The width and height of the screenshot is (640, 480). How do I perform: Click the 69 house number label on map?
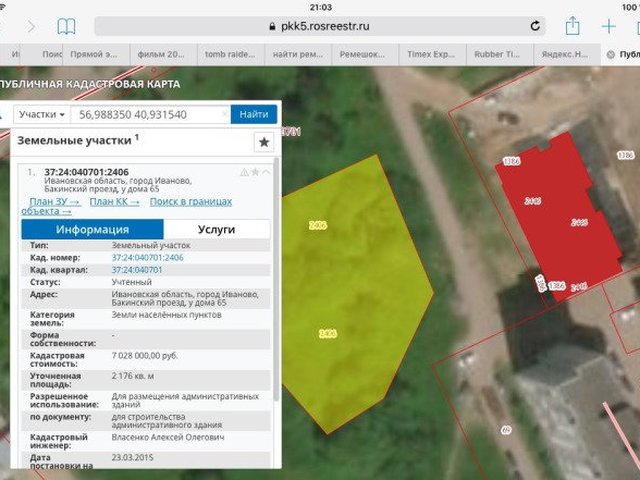click(x=506, y=430)
